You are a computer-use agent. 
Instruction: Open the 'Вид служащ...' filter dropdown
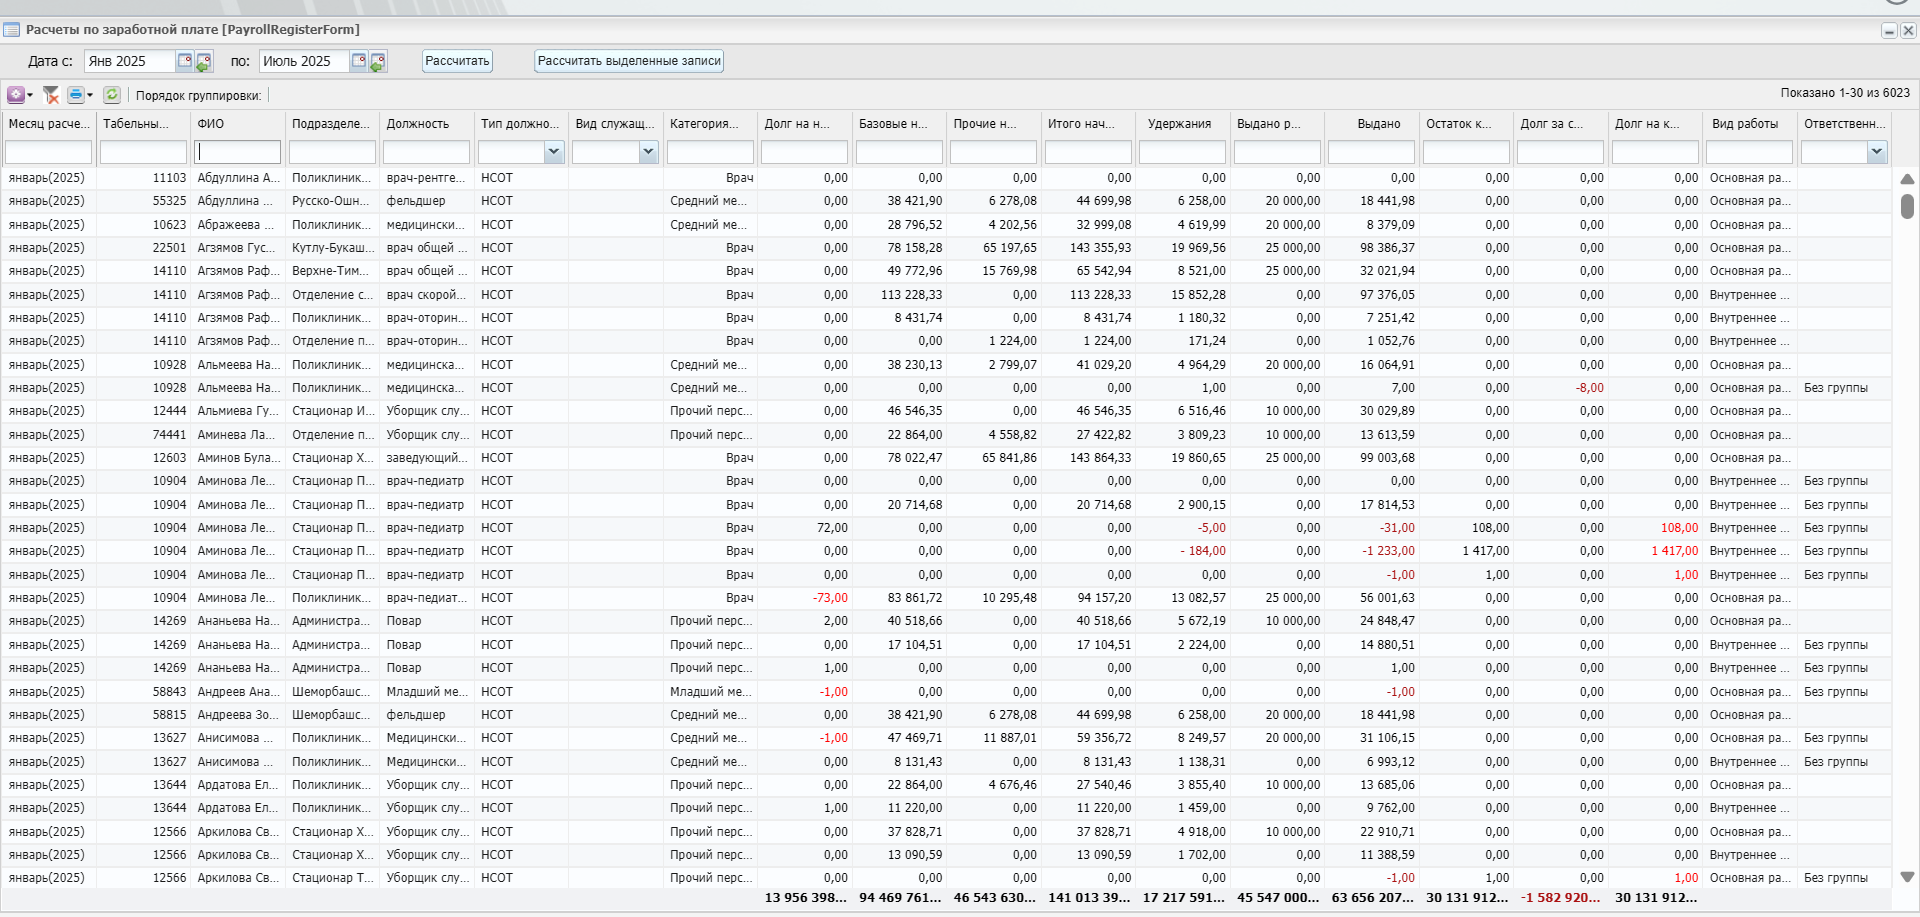pyautogui.click(x=648, y=152)
